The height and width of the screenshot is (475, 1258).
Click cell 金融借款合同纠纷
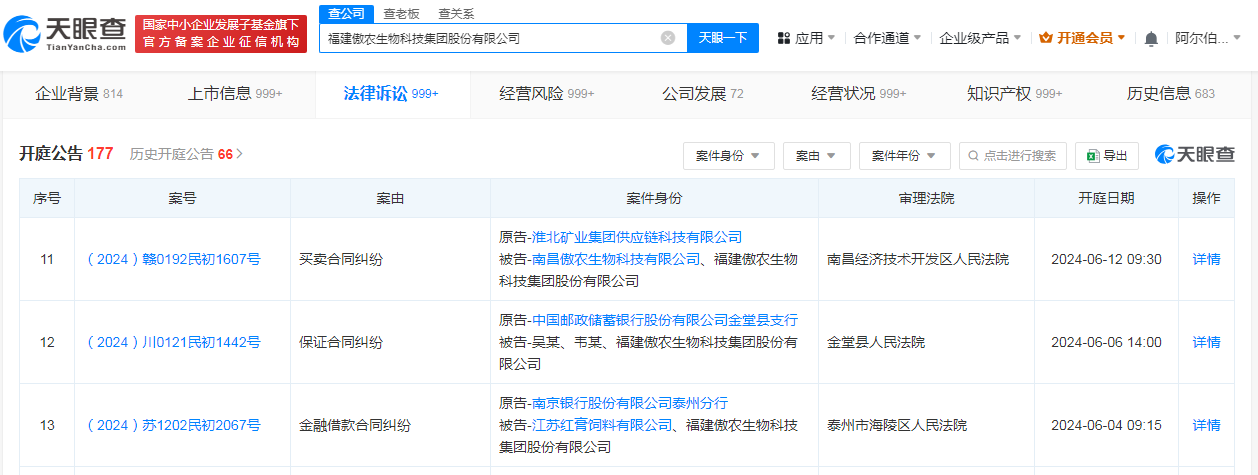(355, 425)
